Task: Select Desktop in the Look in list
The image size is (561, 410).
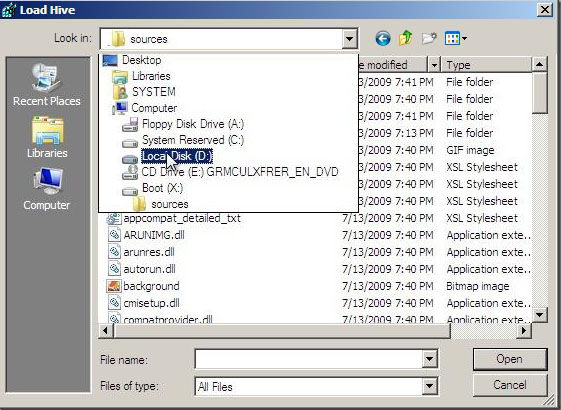Action: click(x=141, y=60)
